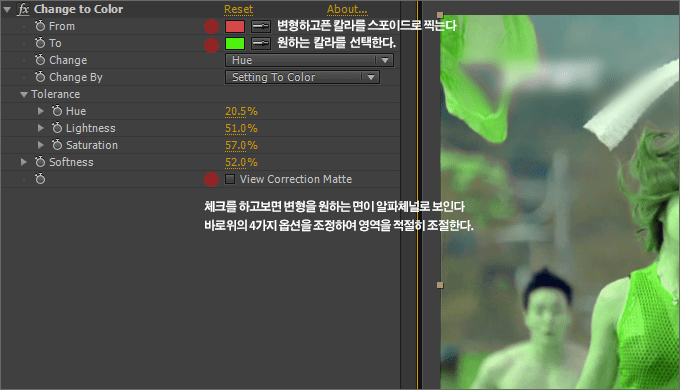The image size is (680, 390).
Task: Select the Tolerance group label
Action: 56,94
